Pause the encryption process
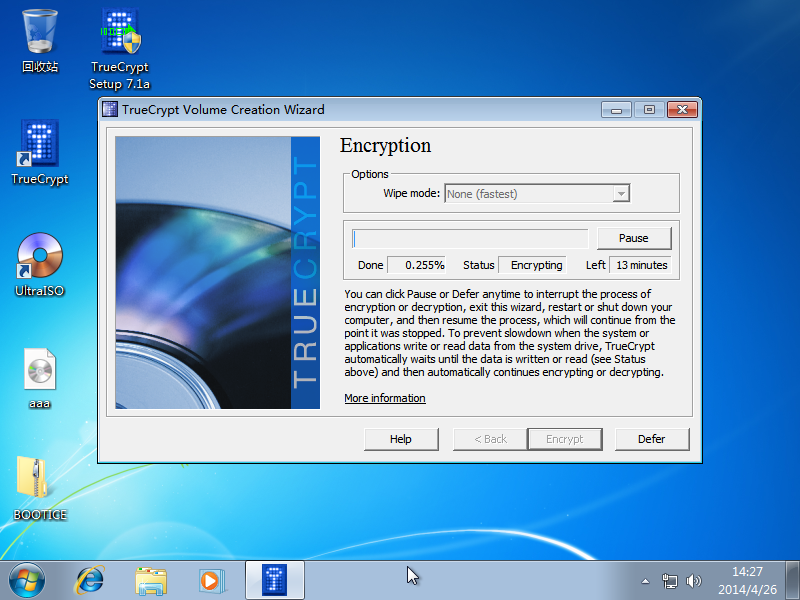 [x=634, y=238]
